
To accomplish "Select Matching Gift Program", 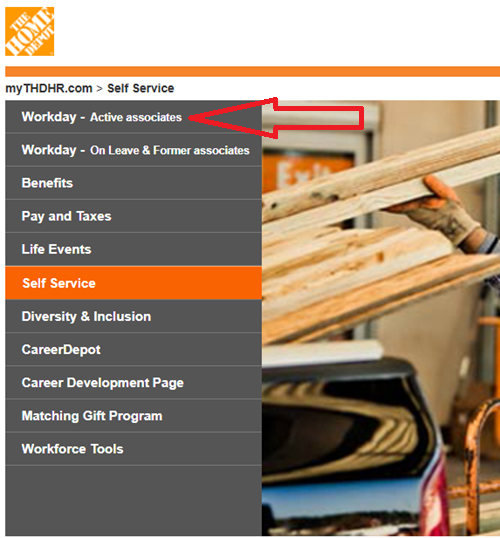I will pos(133,416).
